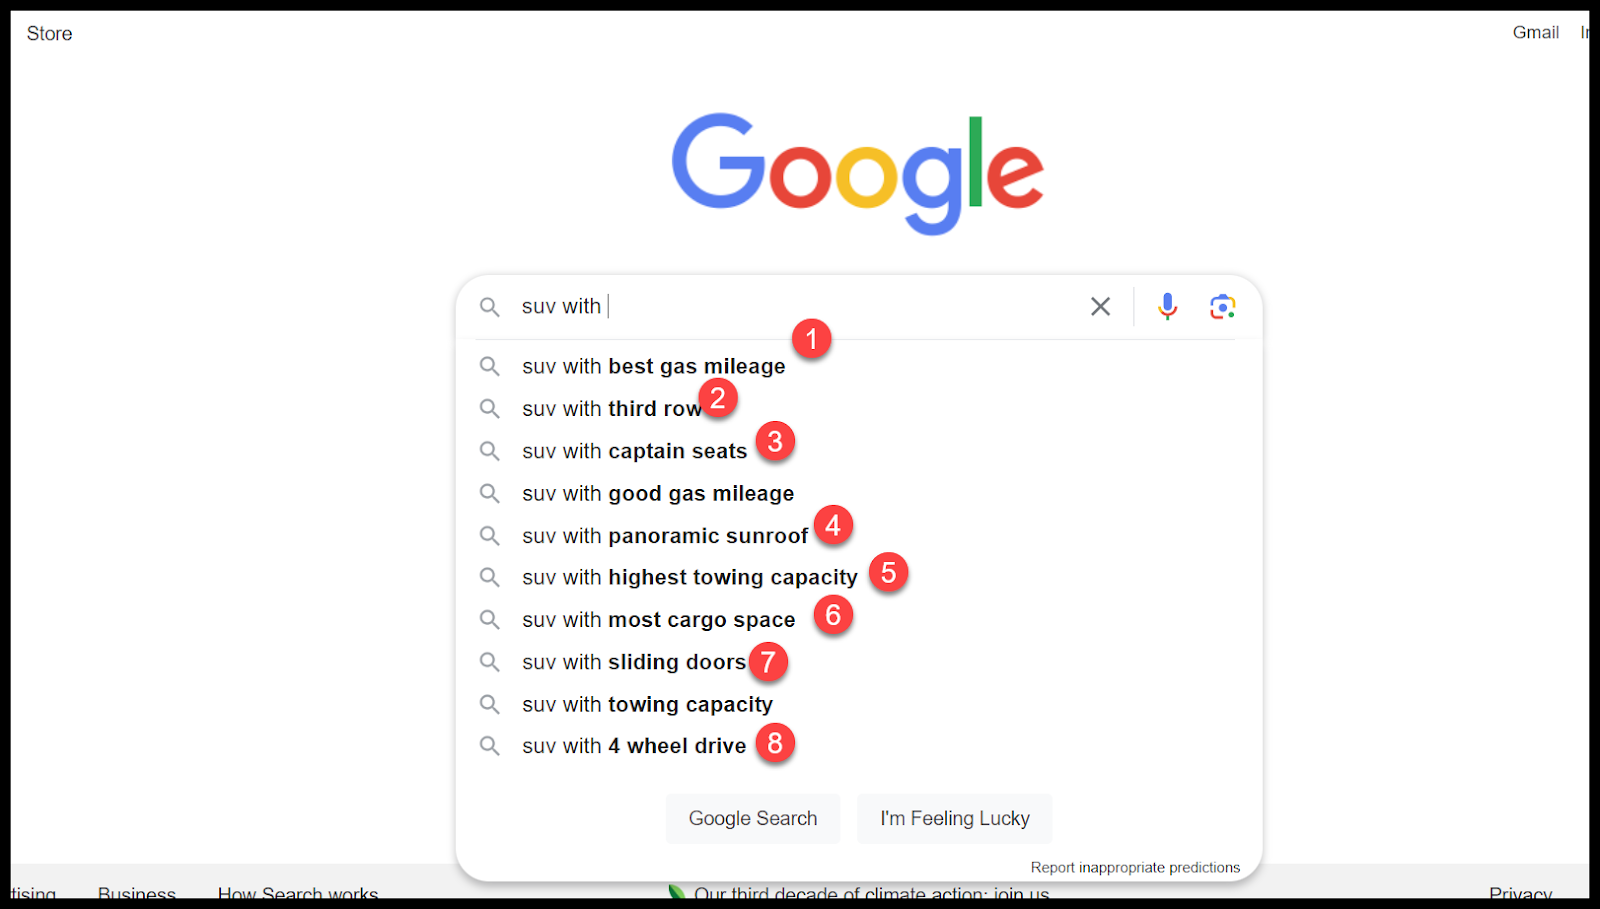Pick 'suv with good gas mileage' suggestion
The height and width of the screenshot is (909, 1600).
[x=657, y=494]
